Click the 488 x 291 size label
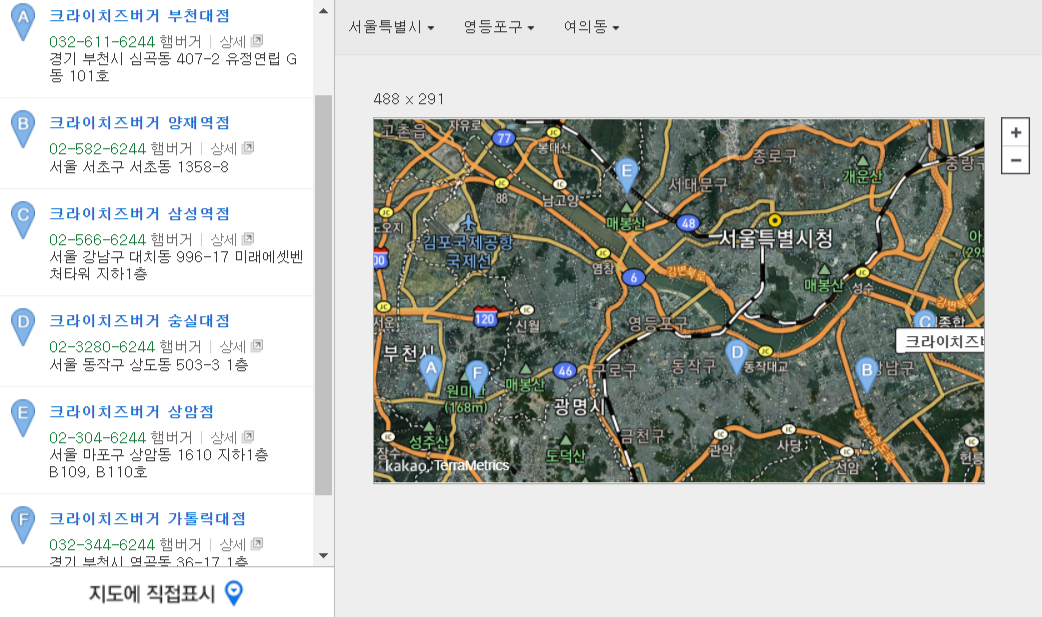Screen dimensions: 1042x617 (x=409, y=99)
